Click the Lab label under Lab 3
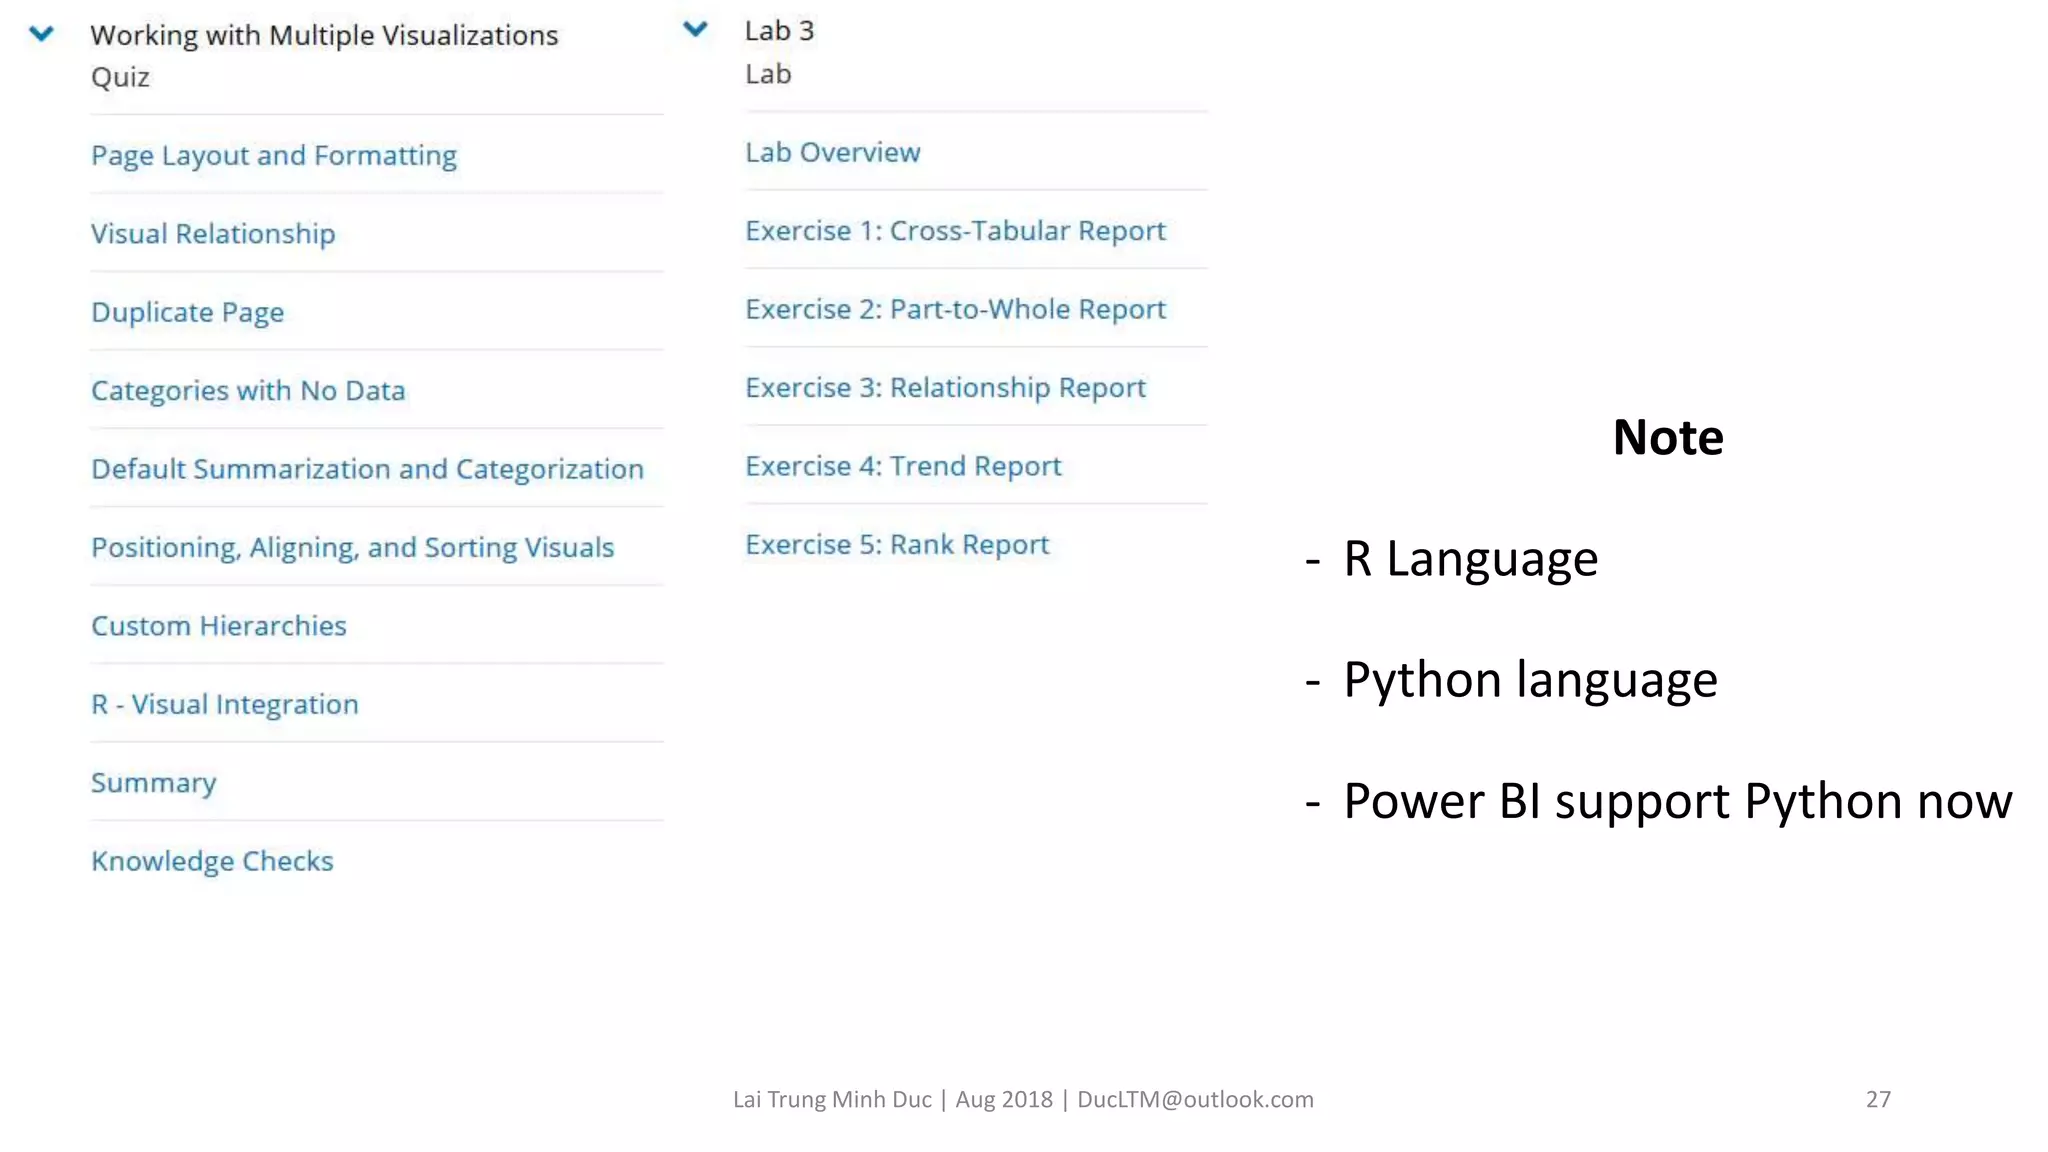2048x1152 pixels. pos(768,74)
